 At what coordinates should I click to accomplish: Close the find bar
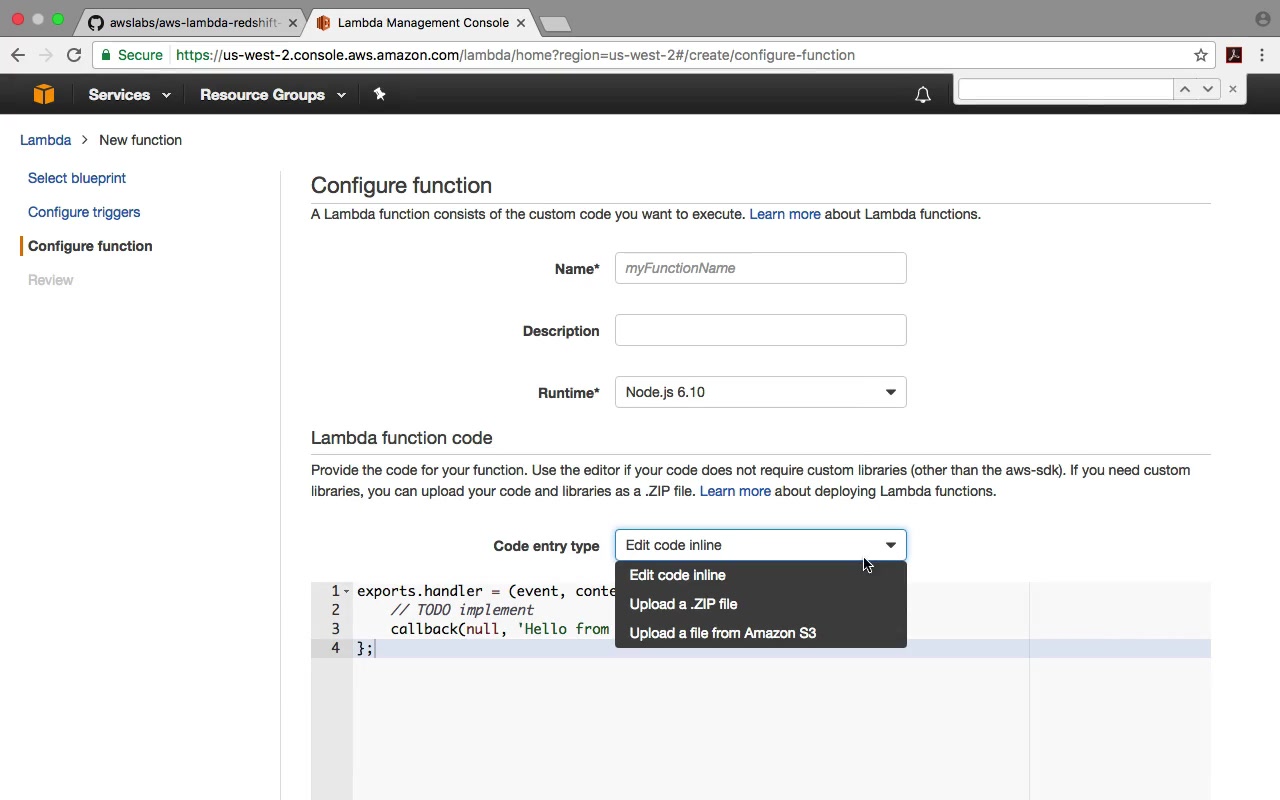click(x=1233, y=89)
